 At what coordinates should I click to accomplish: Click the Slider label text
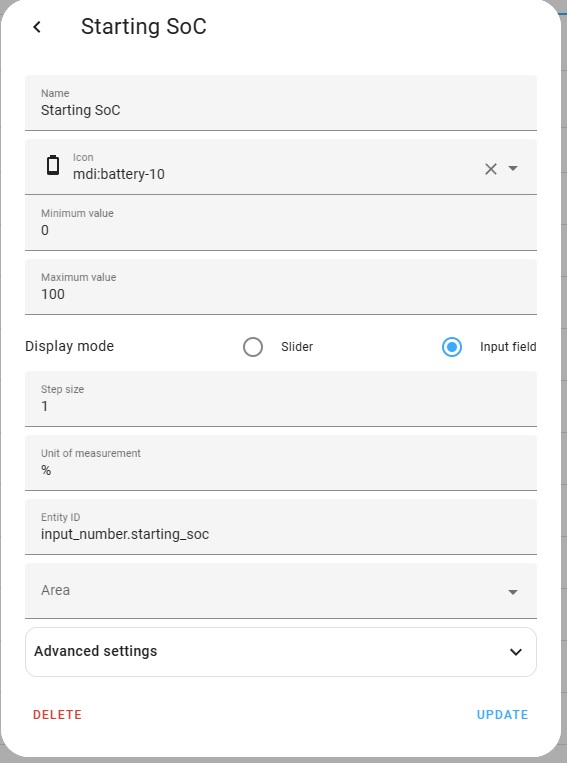pos(297,347)
